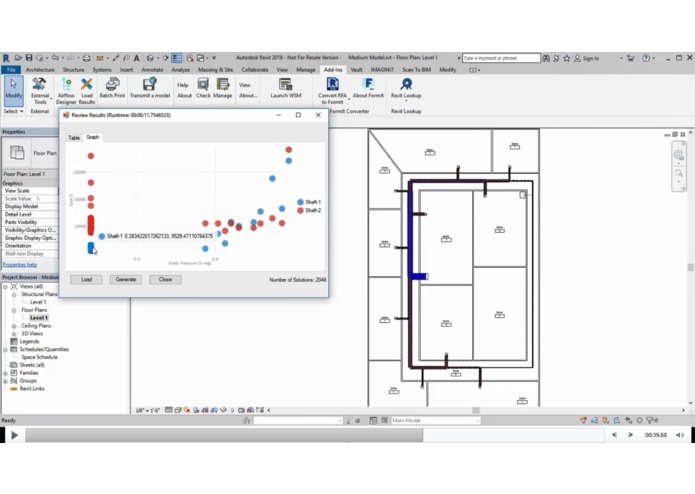
Task: Click the Text (A) tool in the quick access toolbar
Action: [137, 58]
